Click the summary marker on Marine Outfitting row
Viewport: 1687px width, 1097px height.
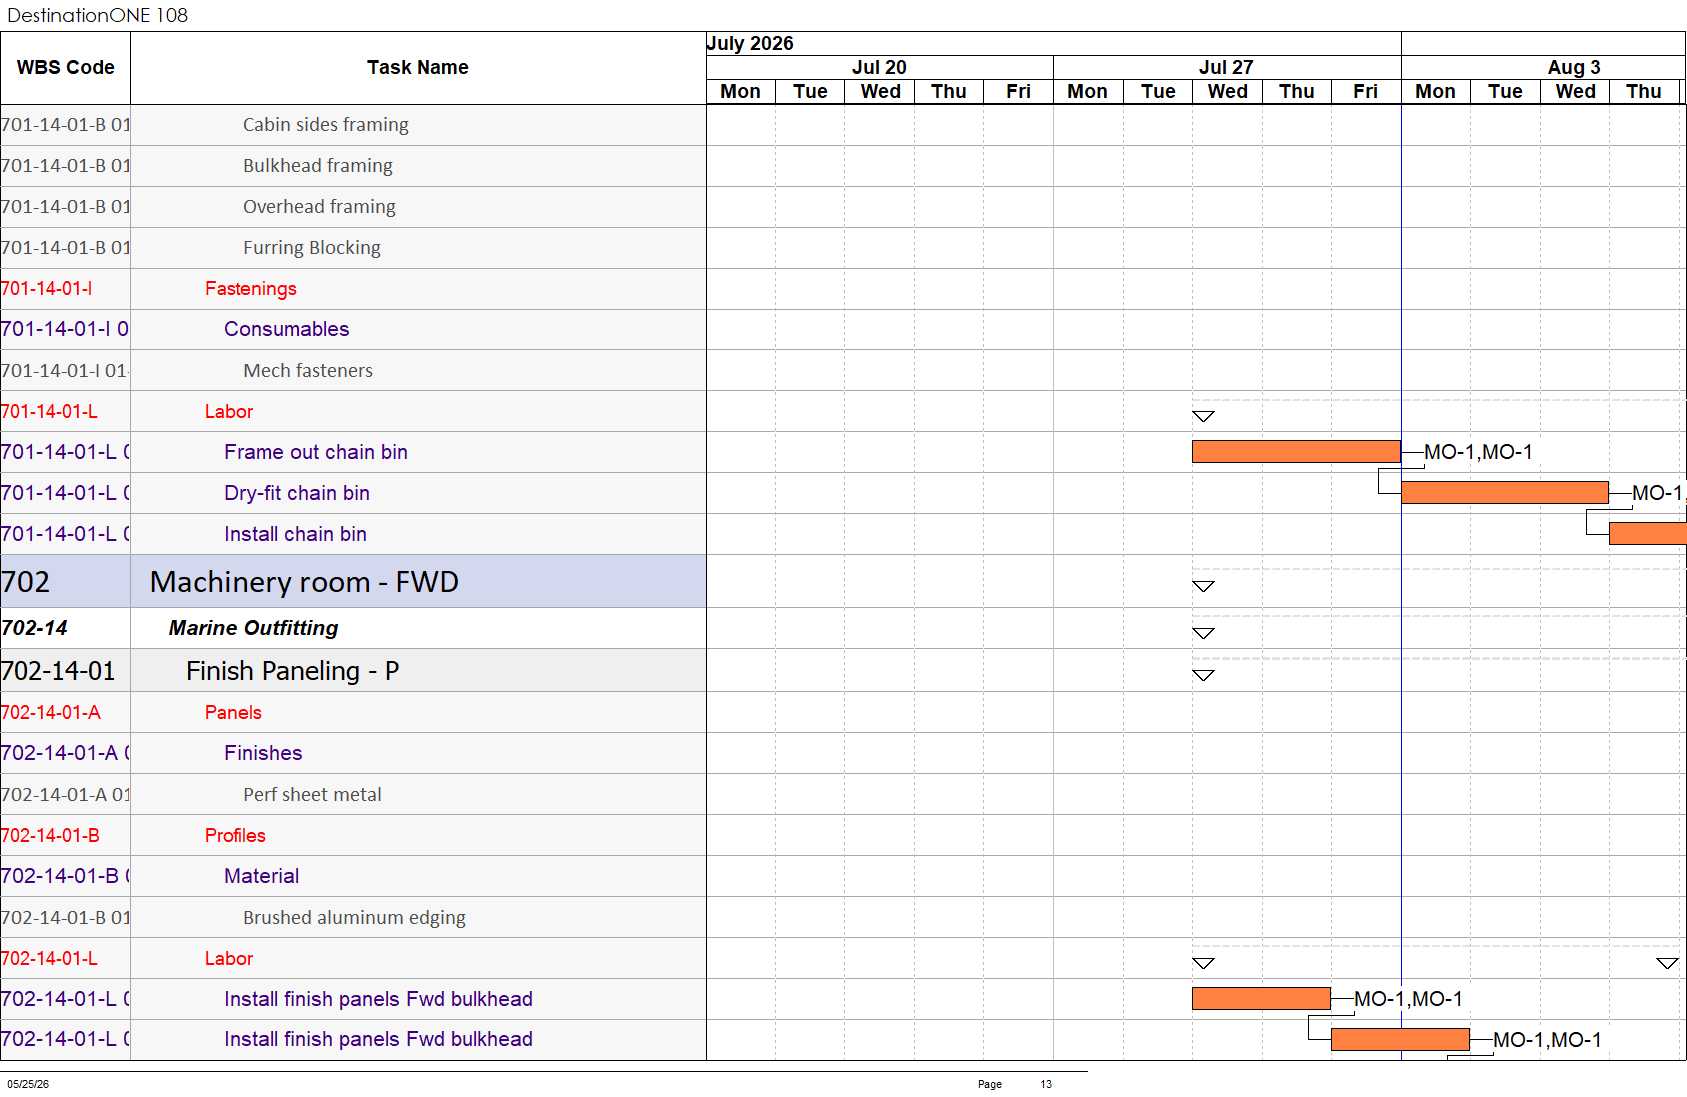1203,633
